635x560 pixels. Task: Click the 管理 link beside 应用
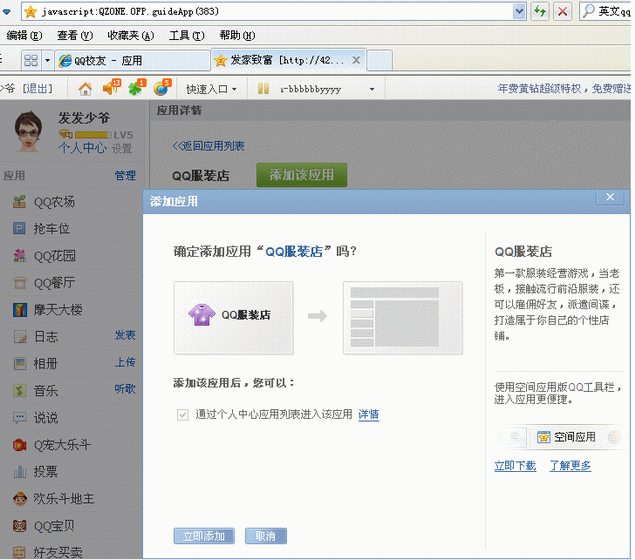point(125,175)
